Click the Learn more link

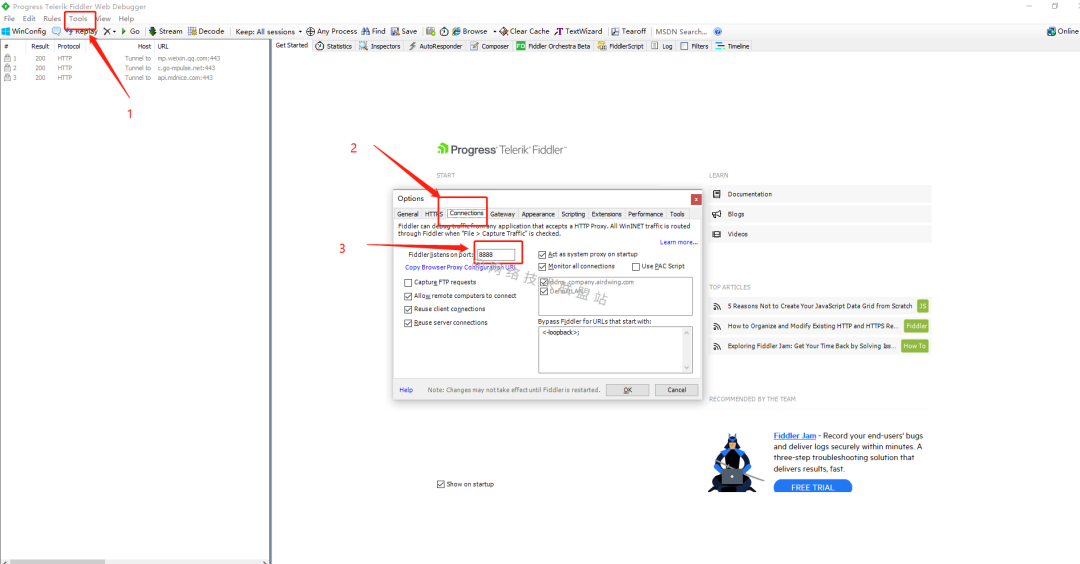click(x=678, y=242)
